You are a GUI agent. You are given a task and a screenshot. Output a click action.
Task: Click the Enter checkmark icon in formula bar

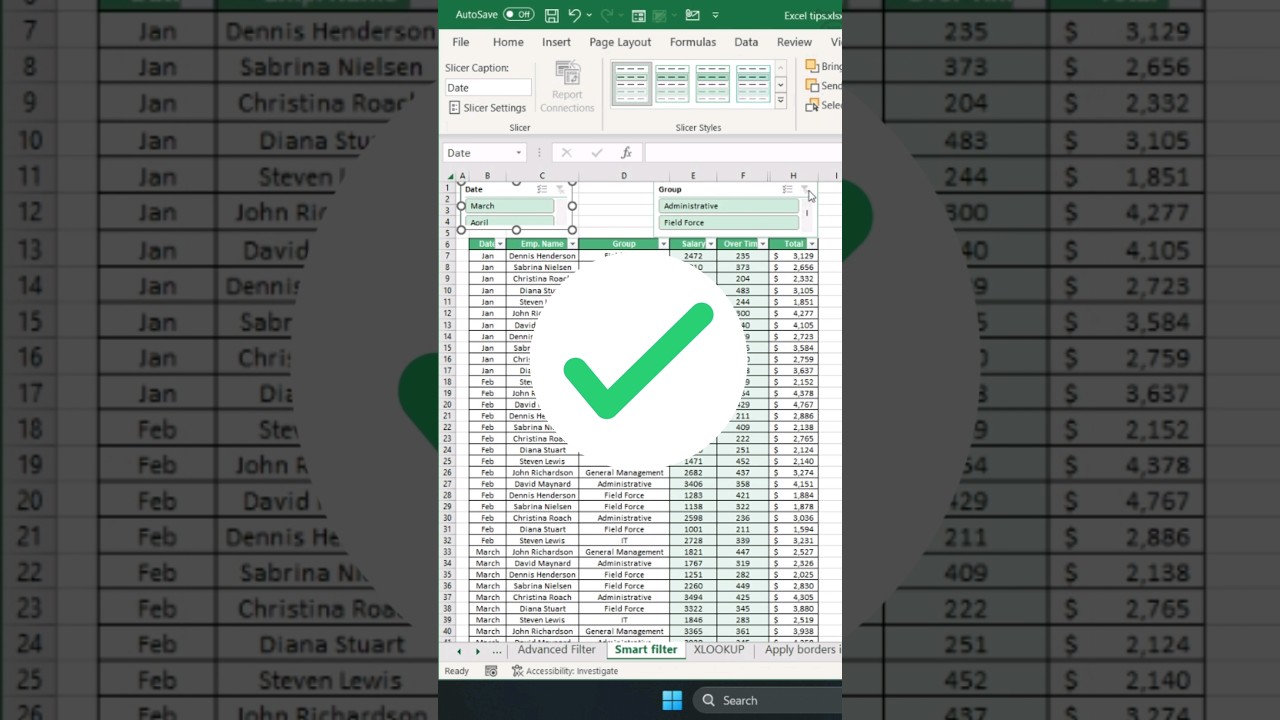[x=597, y=153]
